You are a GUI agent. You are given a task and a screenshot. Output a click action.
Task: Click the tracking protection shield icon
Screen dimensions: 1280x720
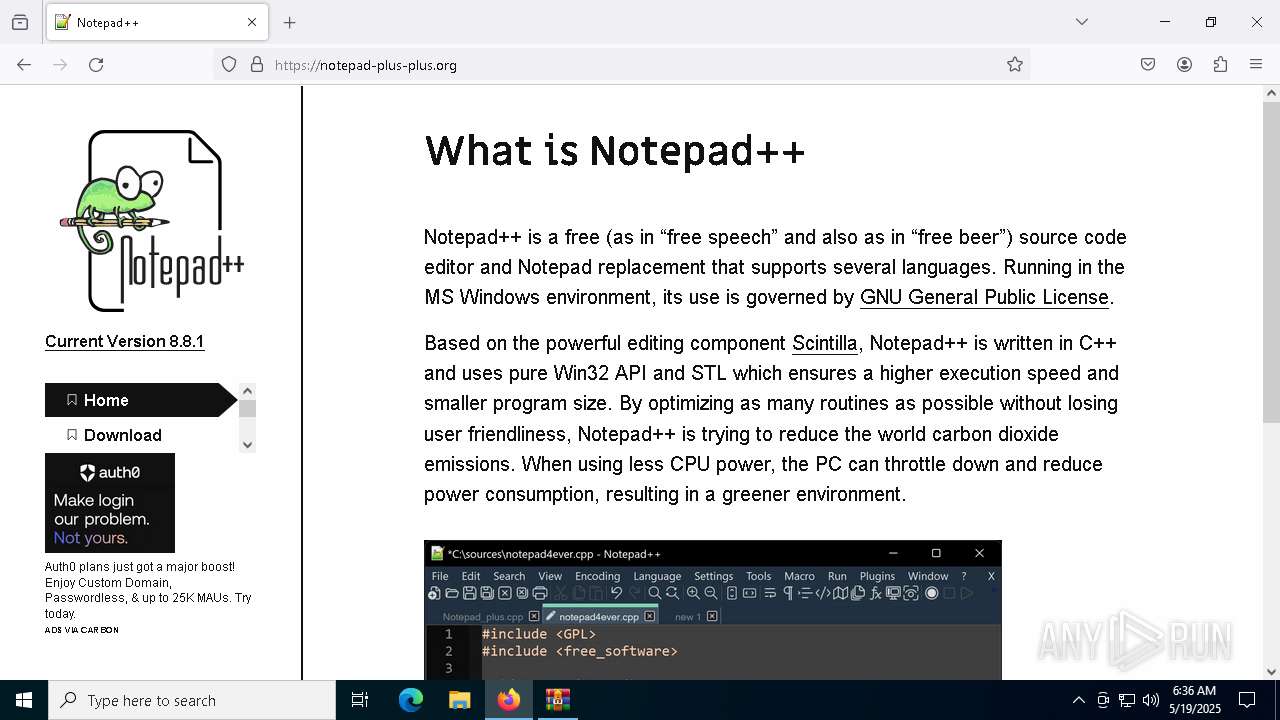point(229,64)
